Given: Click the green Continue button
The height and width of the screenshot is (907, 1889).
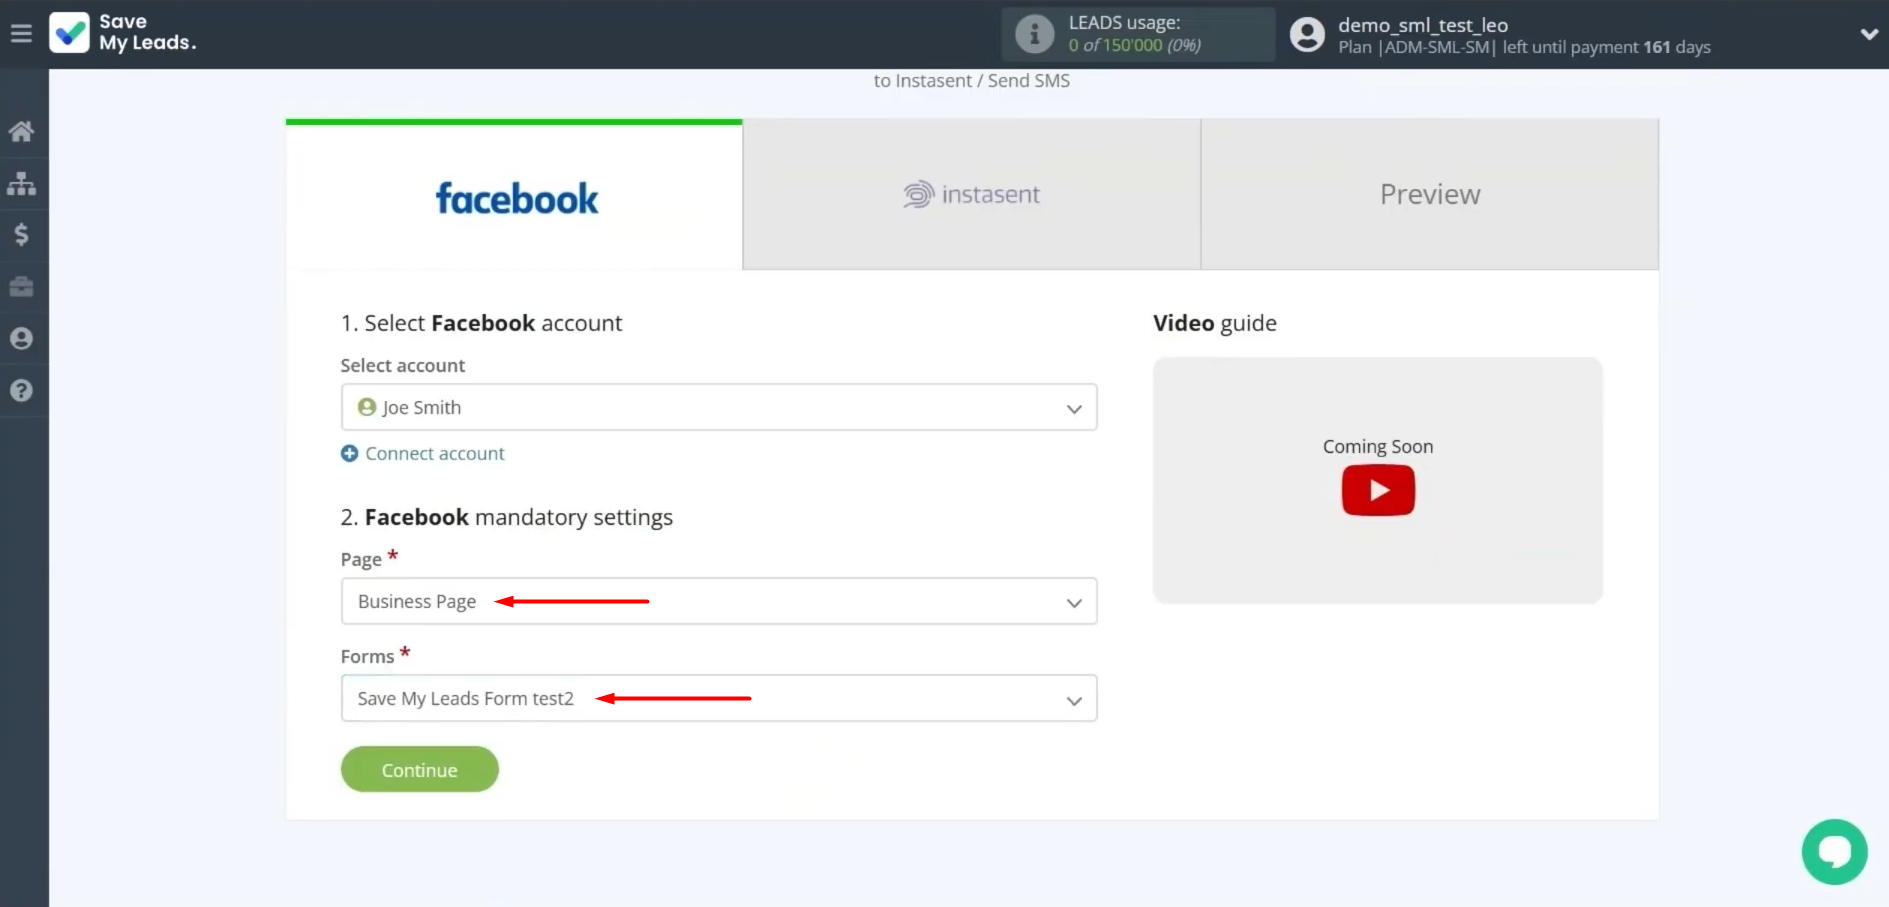Looking at the screenshot, I should pyautogui.click(x=420, y=769).
